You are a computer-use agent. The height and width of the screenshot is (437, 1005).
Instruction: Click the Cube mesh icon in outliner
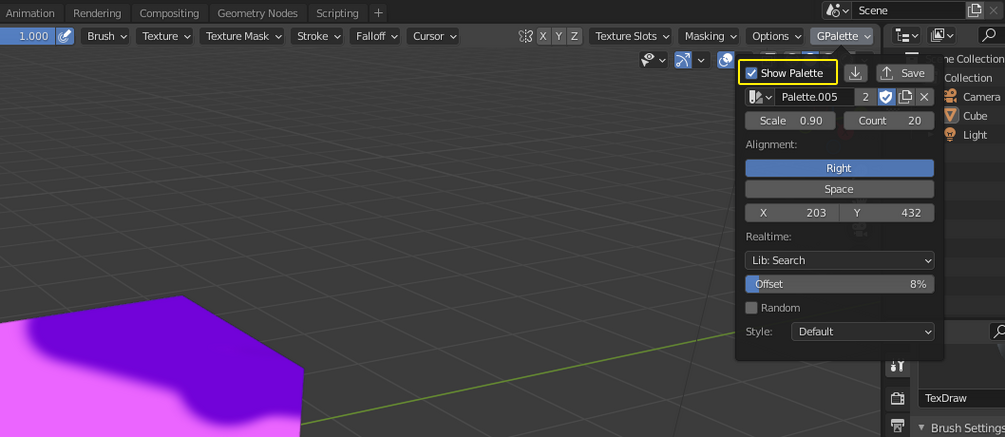(951, 116)
